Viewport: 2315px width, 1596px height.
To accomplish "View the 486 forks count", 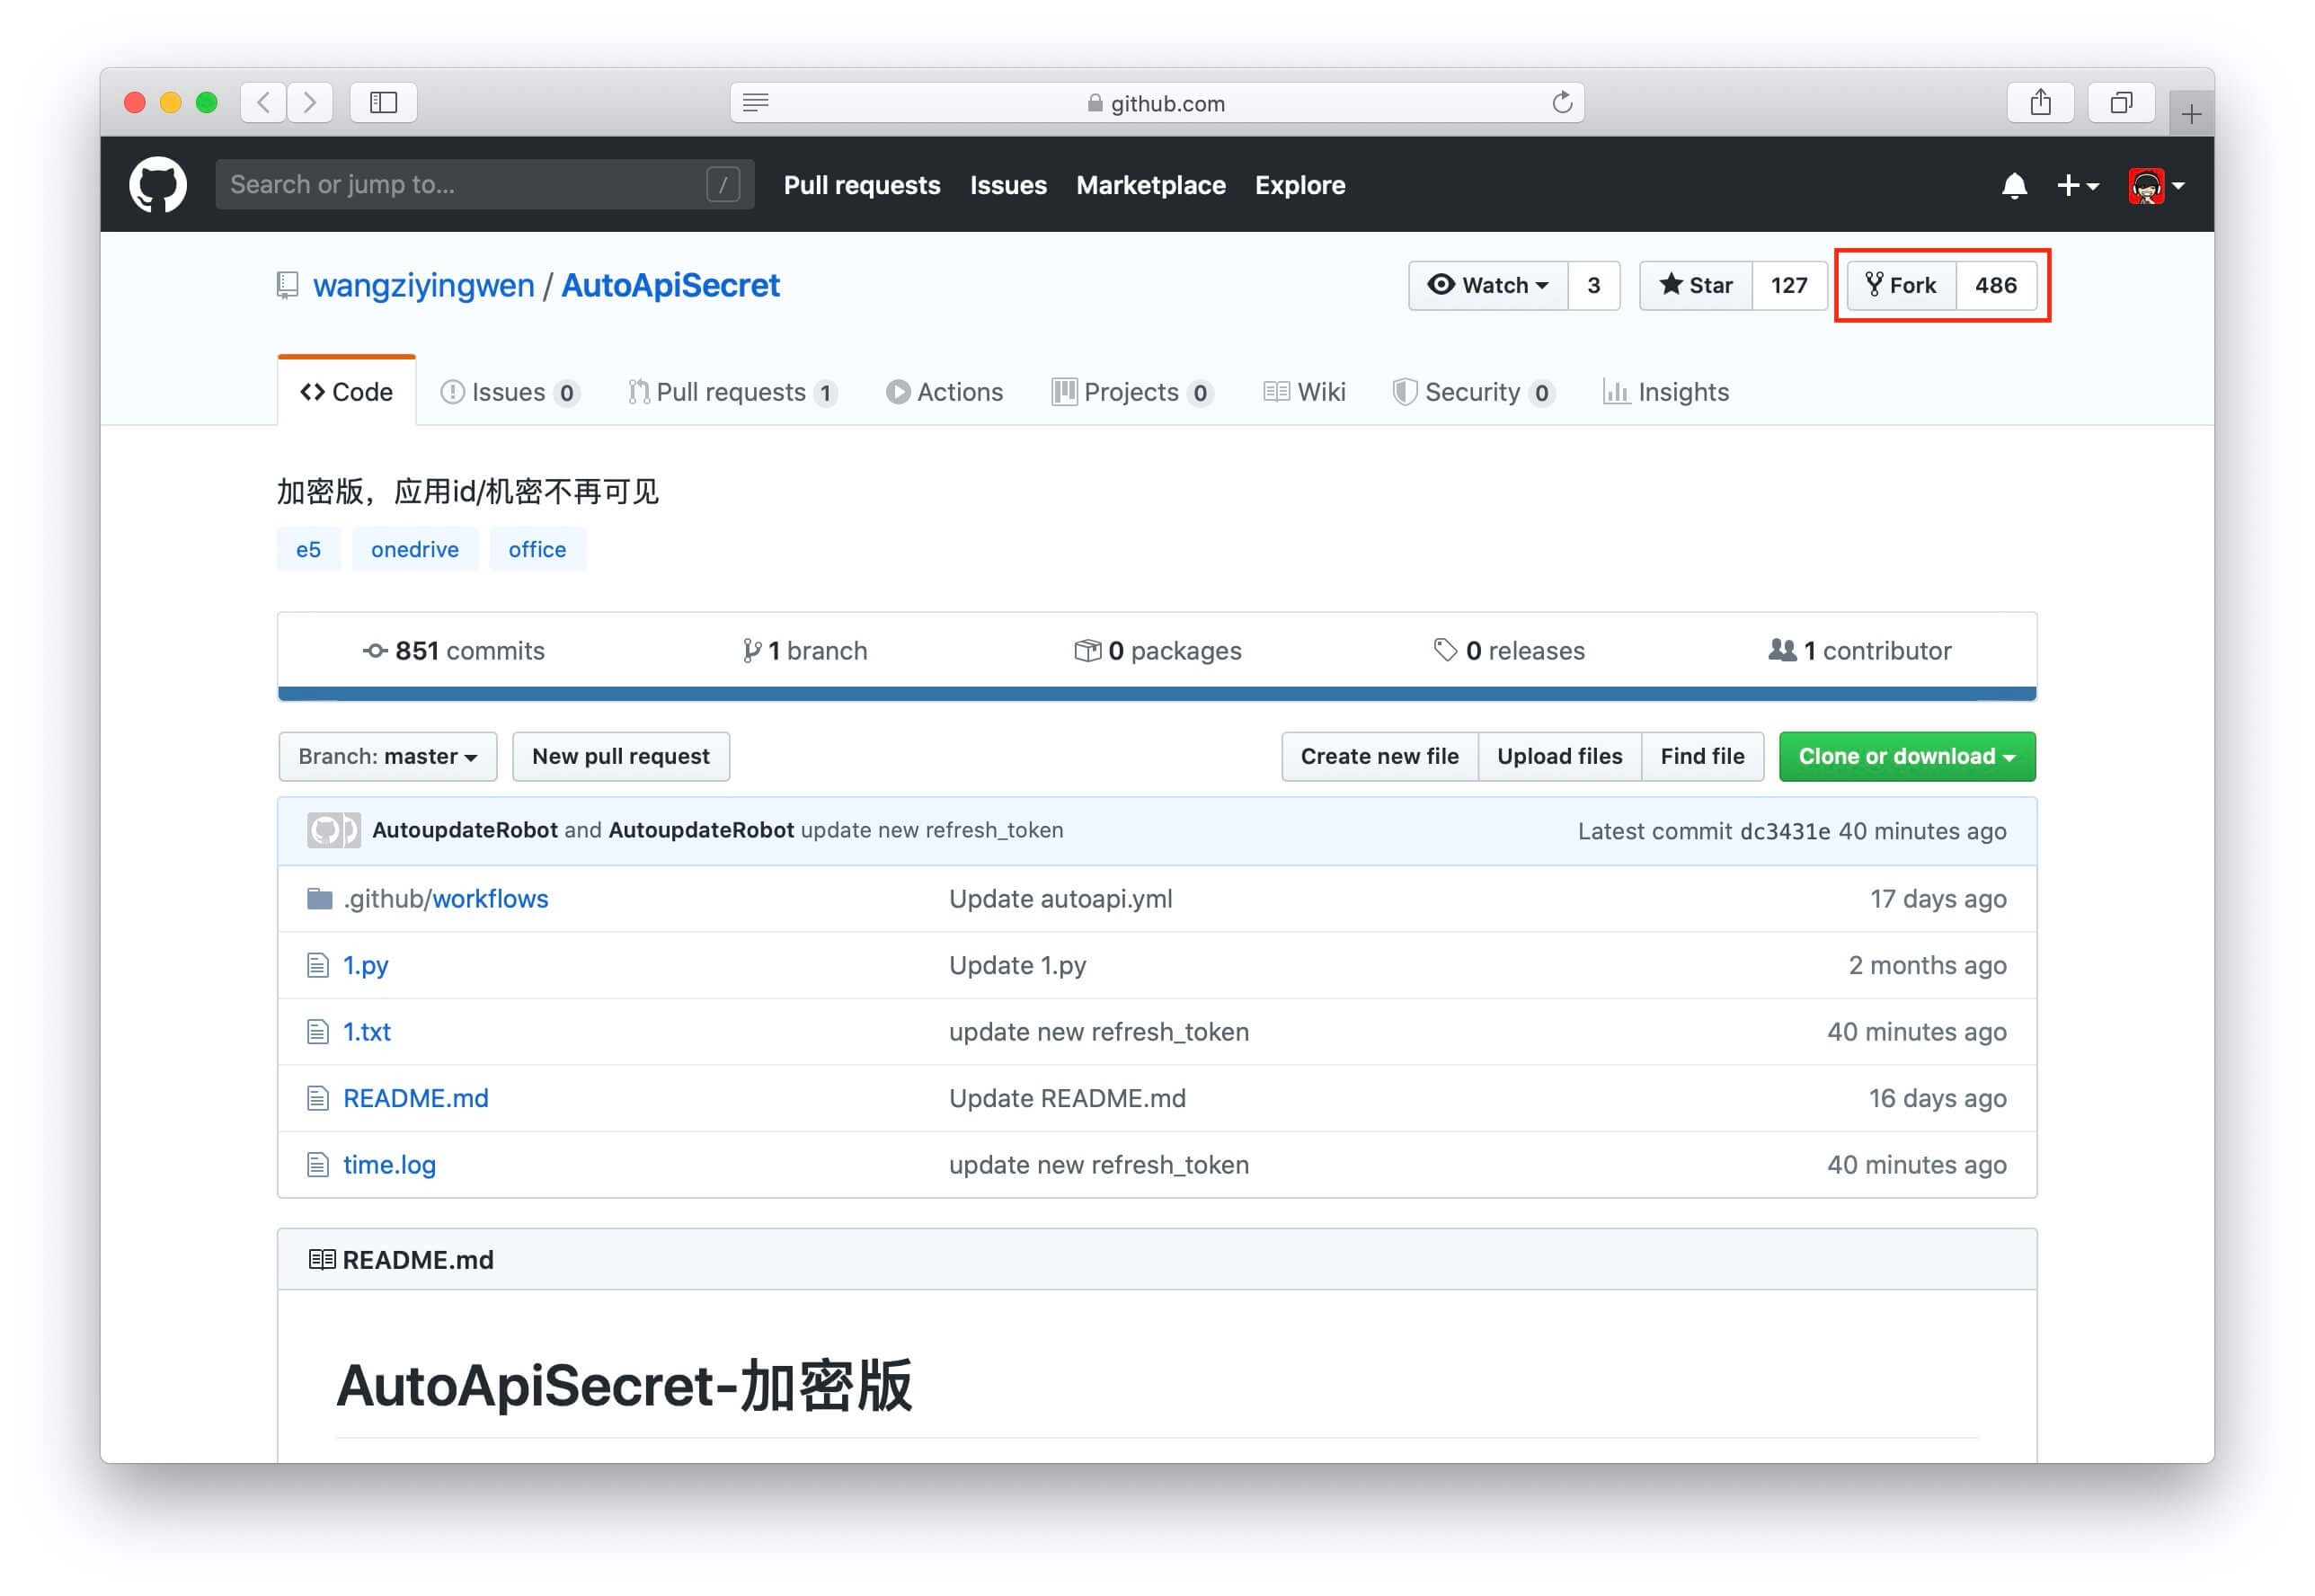I will (1995, 286).
